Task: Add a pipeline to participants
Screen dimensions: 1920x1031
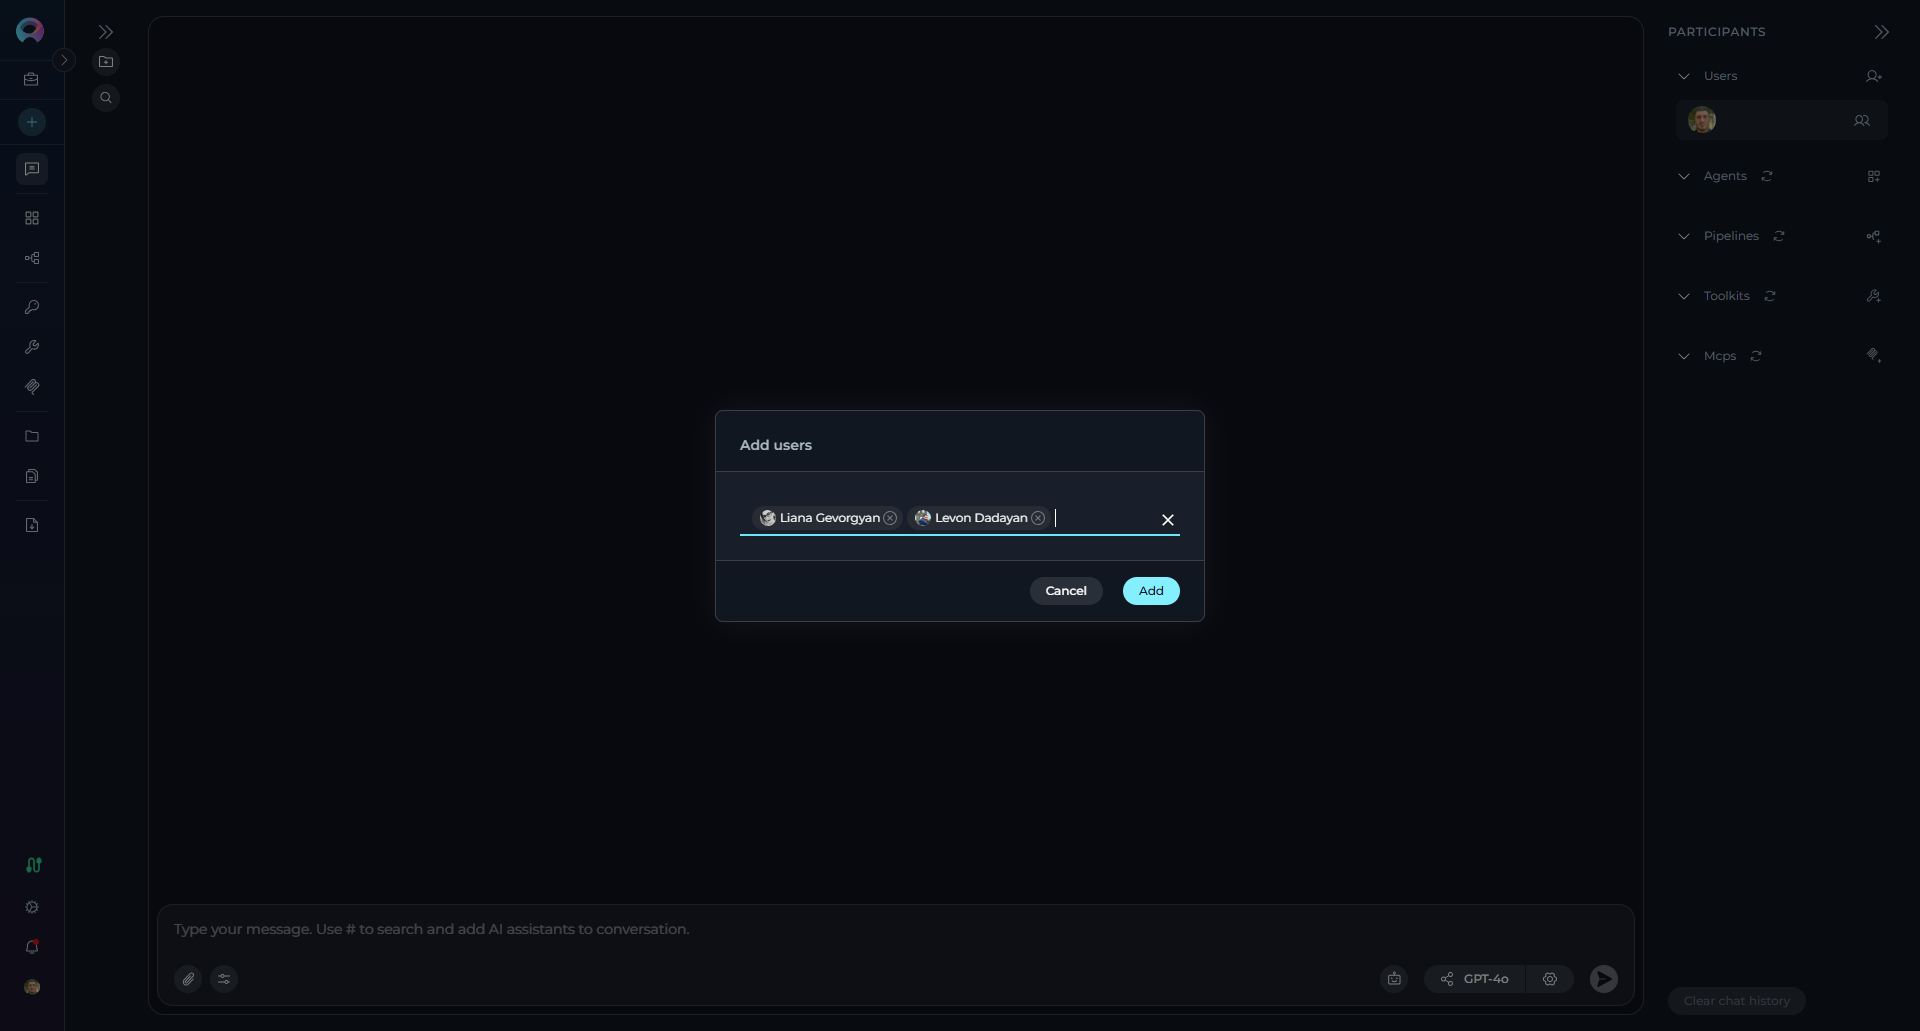Action: click(1873, 236)
